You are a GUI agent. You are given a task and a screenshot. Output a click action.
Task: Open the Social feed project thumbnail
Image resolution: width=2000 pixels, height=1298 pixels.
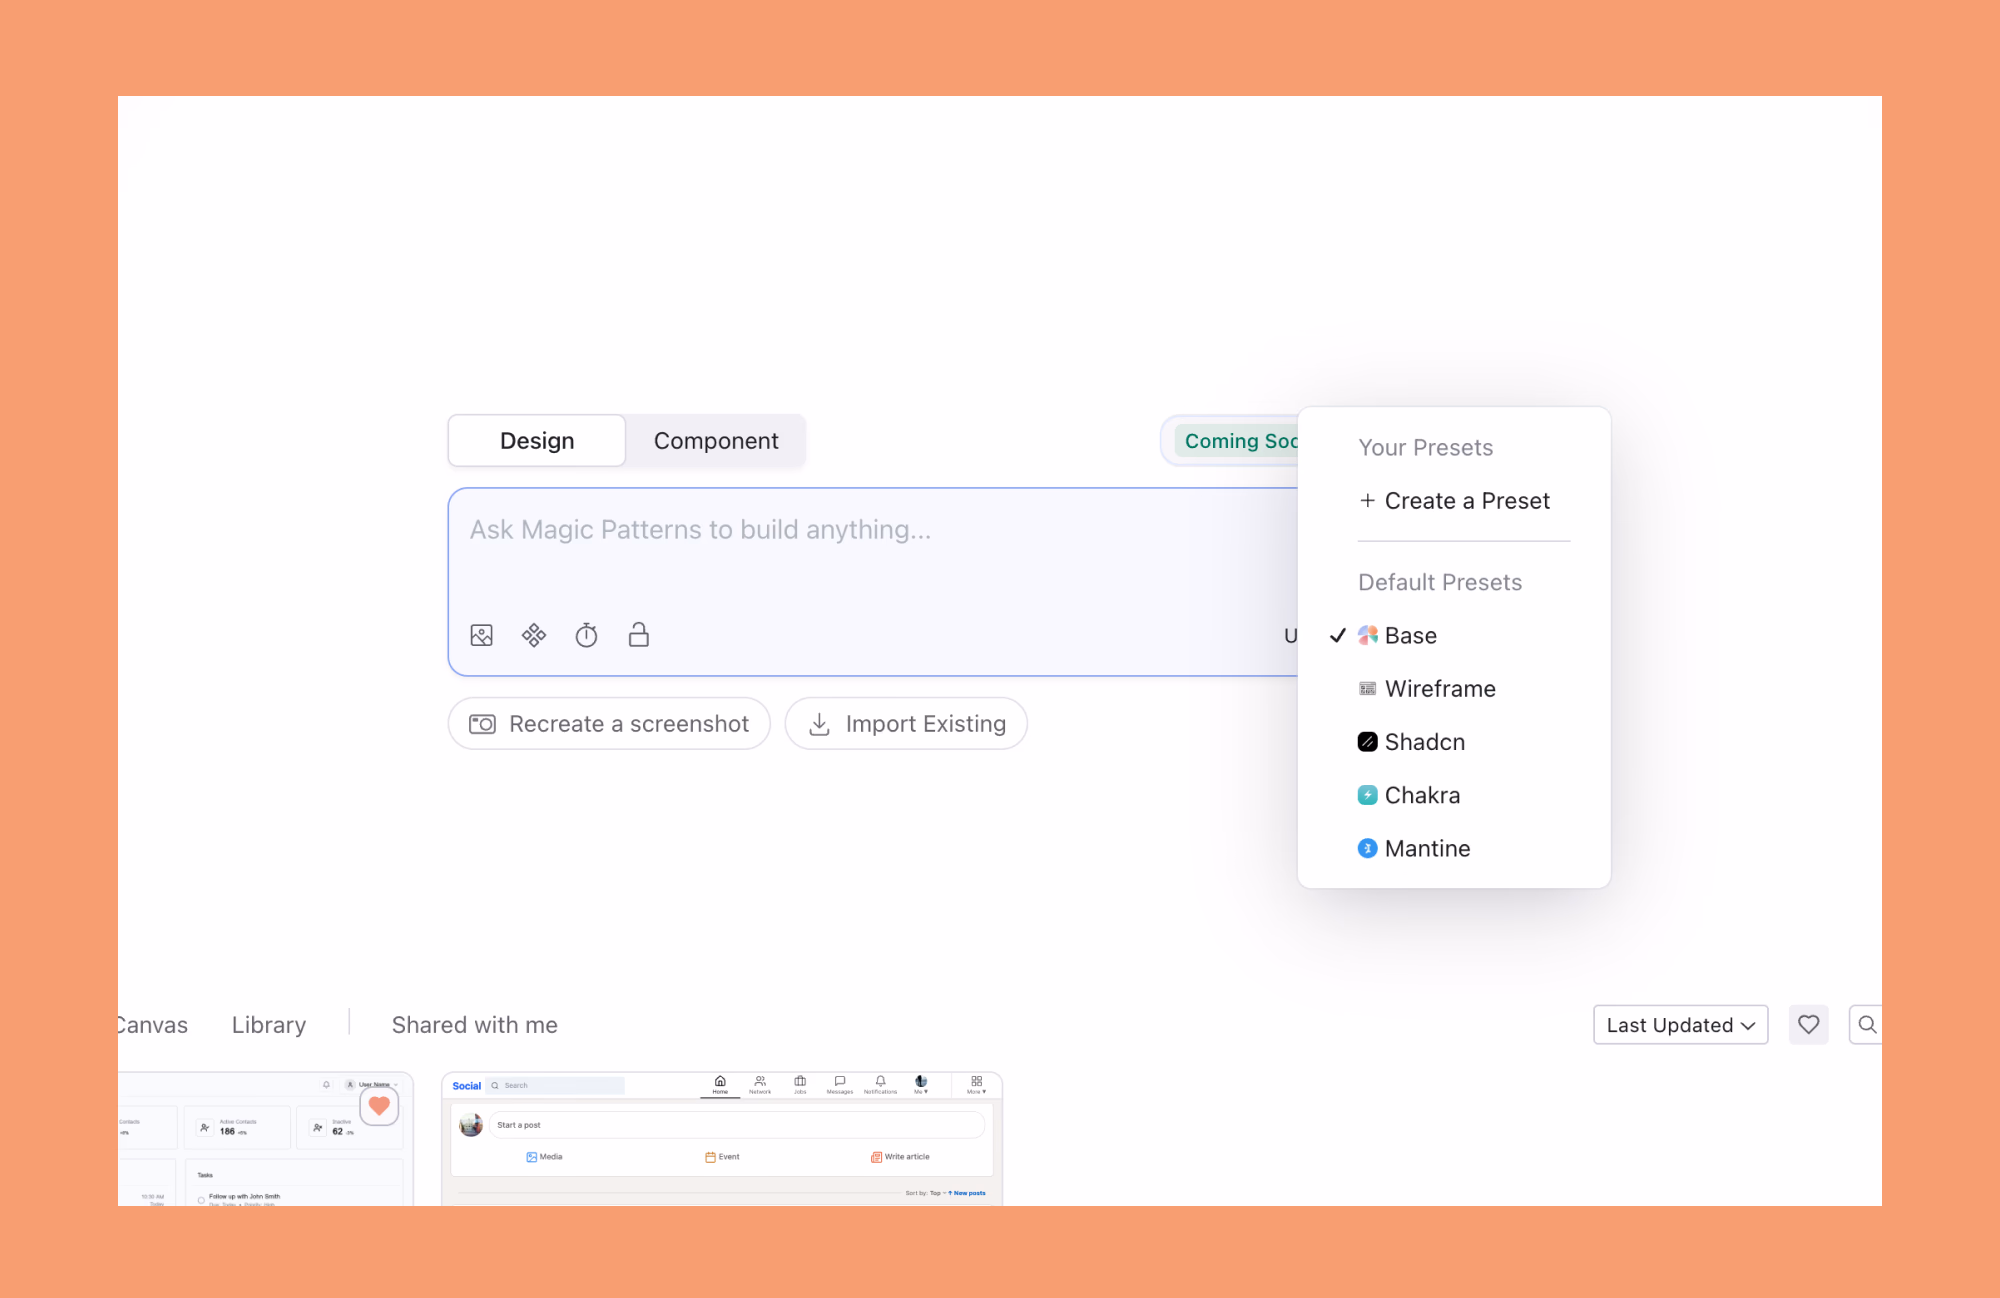pos(722,1139)
